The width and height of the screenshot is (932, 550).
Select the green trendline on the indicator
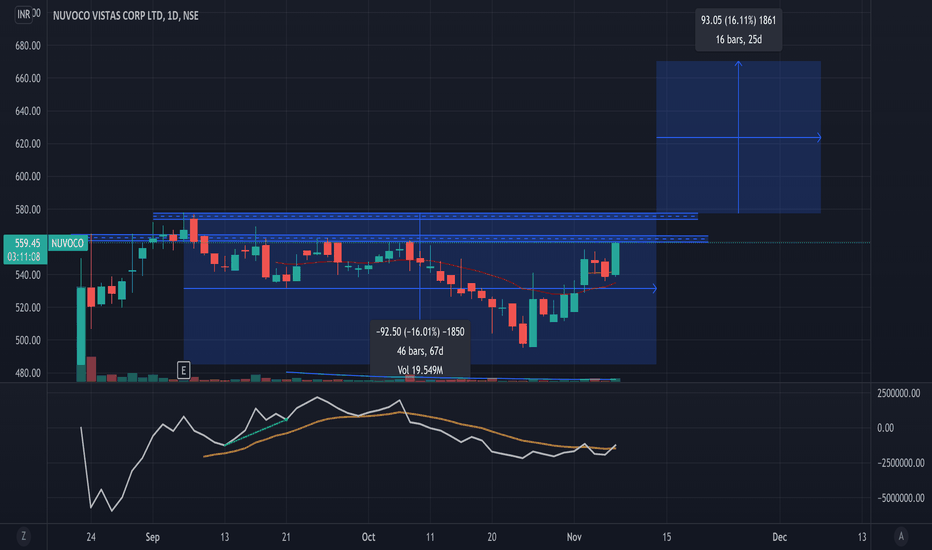[256, 433]
